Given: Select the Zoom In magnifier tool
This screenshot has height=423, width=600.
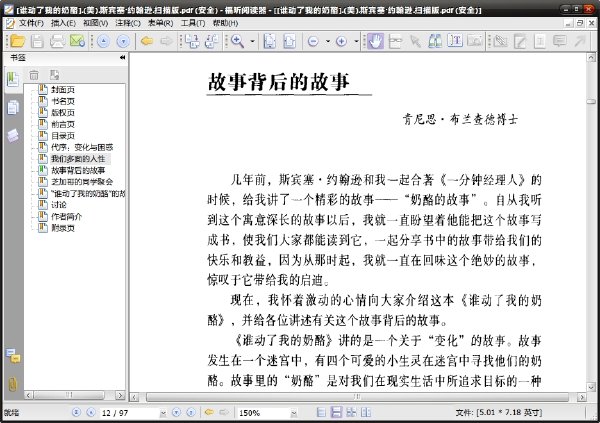Looking at the screenshot, I should click(x=237, y=41).
